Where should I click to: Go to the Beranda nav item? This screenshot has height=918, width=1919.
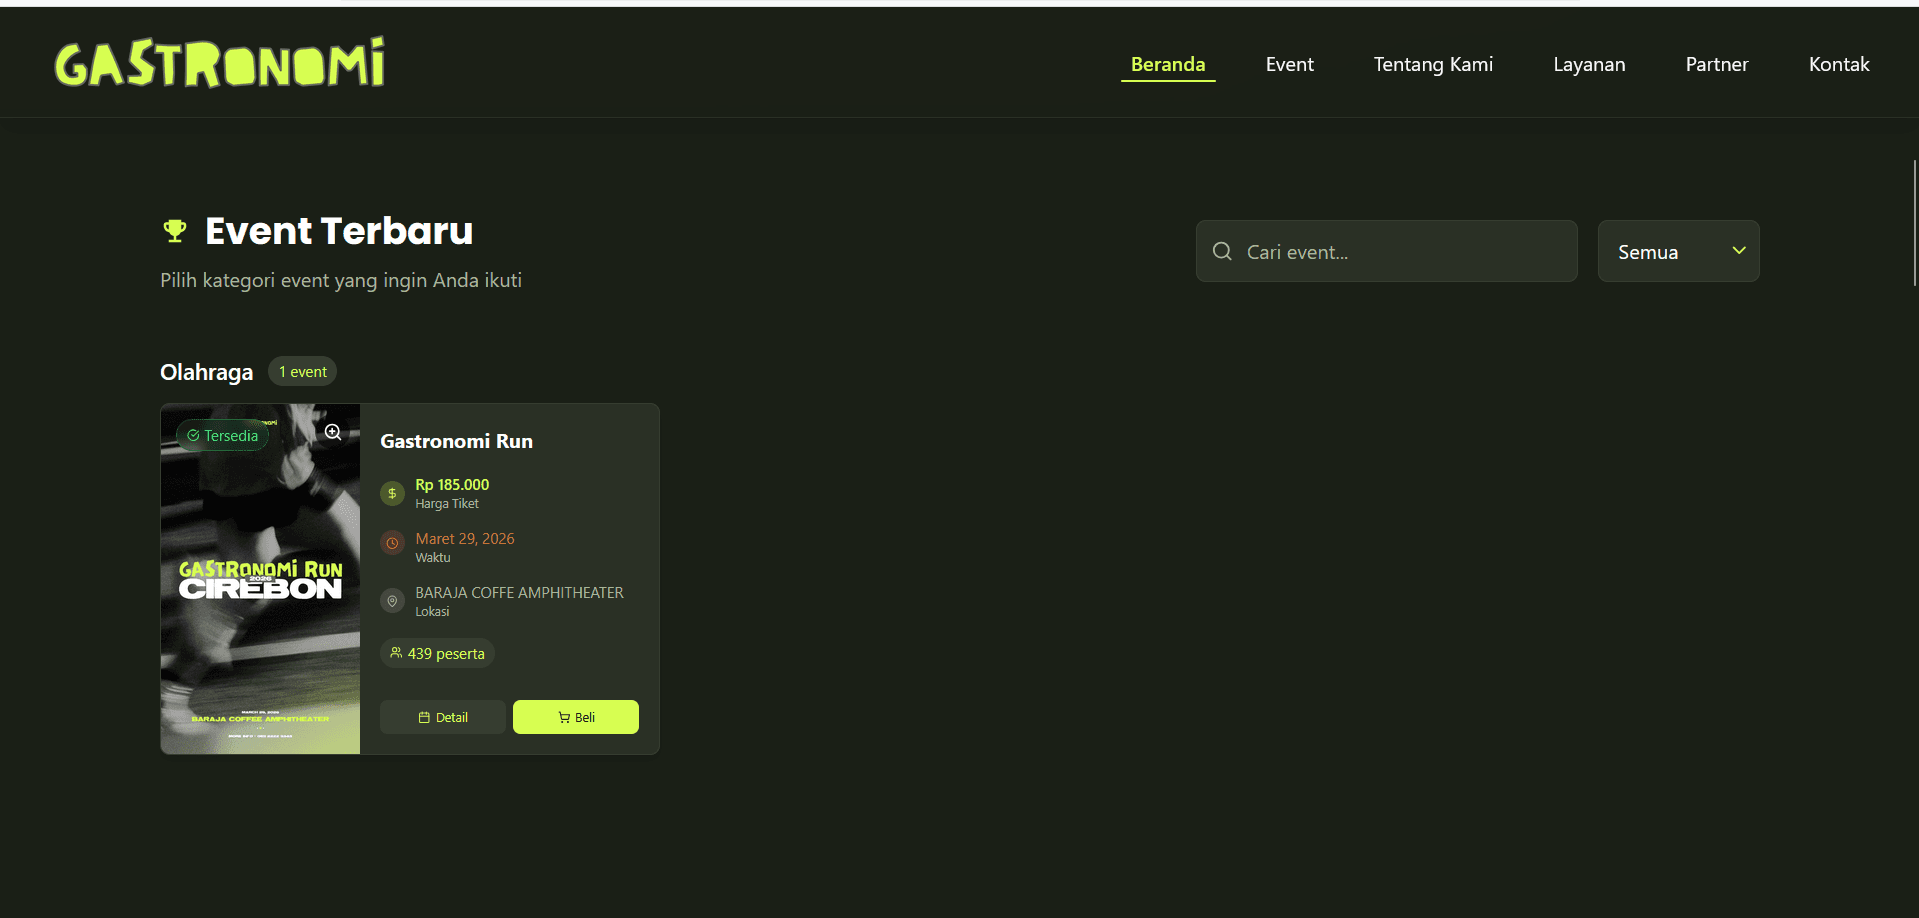(x=1167, y=64)
